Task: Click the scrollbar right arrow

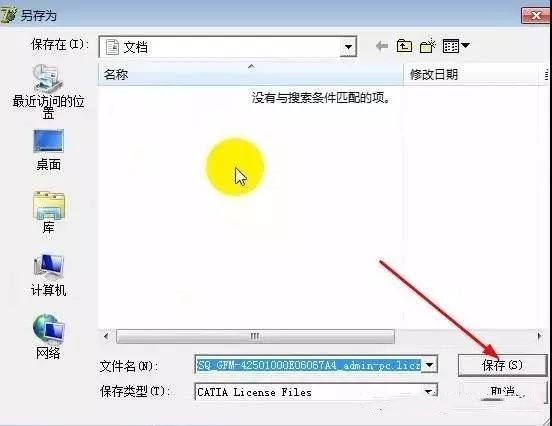Action: (x=539, y=336)
